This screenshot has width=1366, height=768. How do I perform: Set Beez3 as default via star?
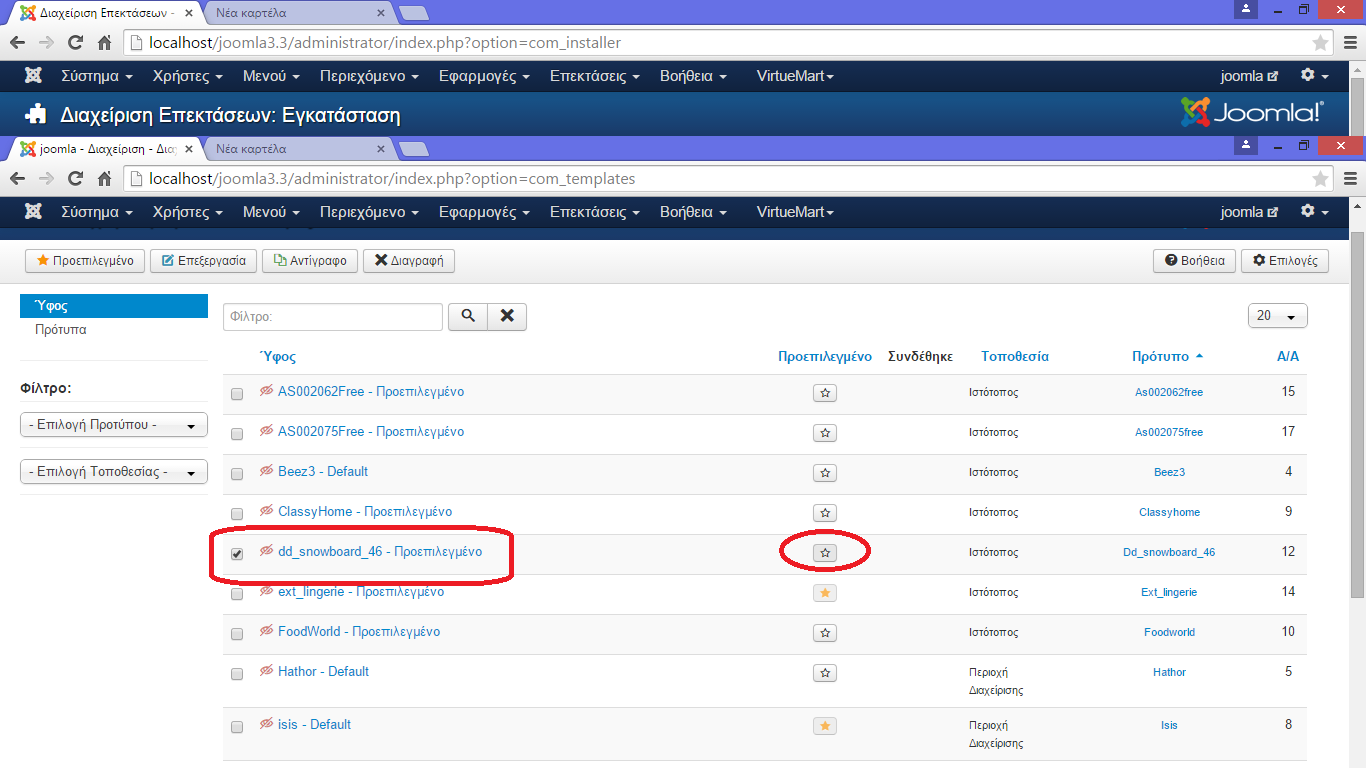click(x=824, y=473)
